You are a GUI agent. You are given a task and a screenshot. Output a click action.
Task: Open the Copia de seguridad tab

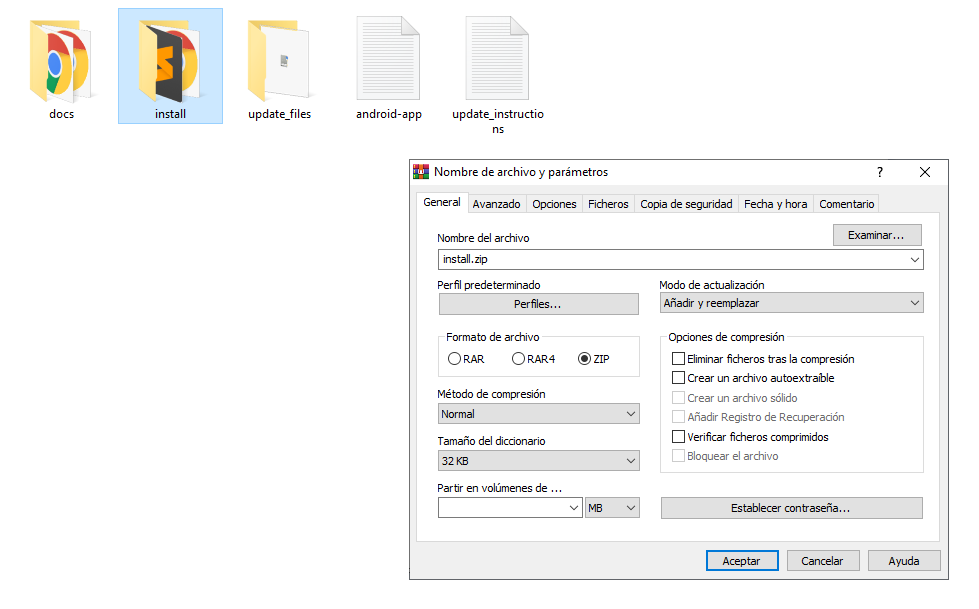pos(686,204)
